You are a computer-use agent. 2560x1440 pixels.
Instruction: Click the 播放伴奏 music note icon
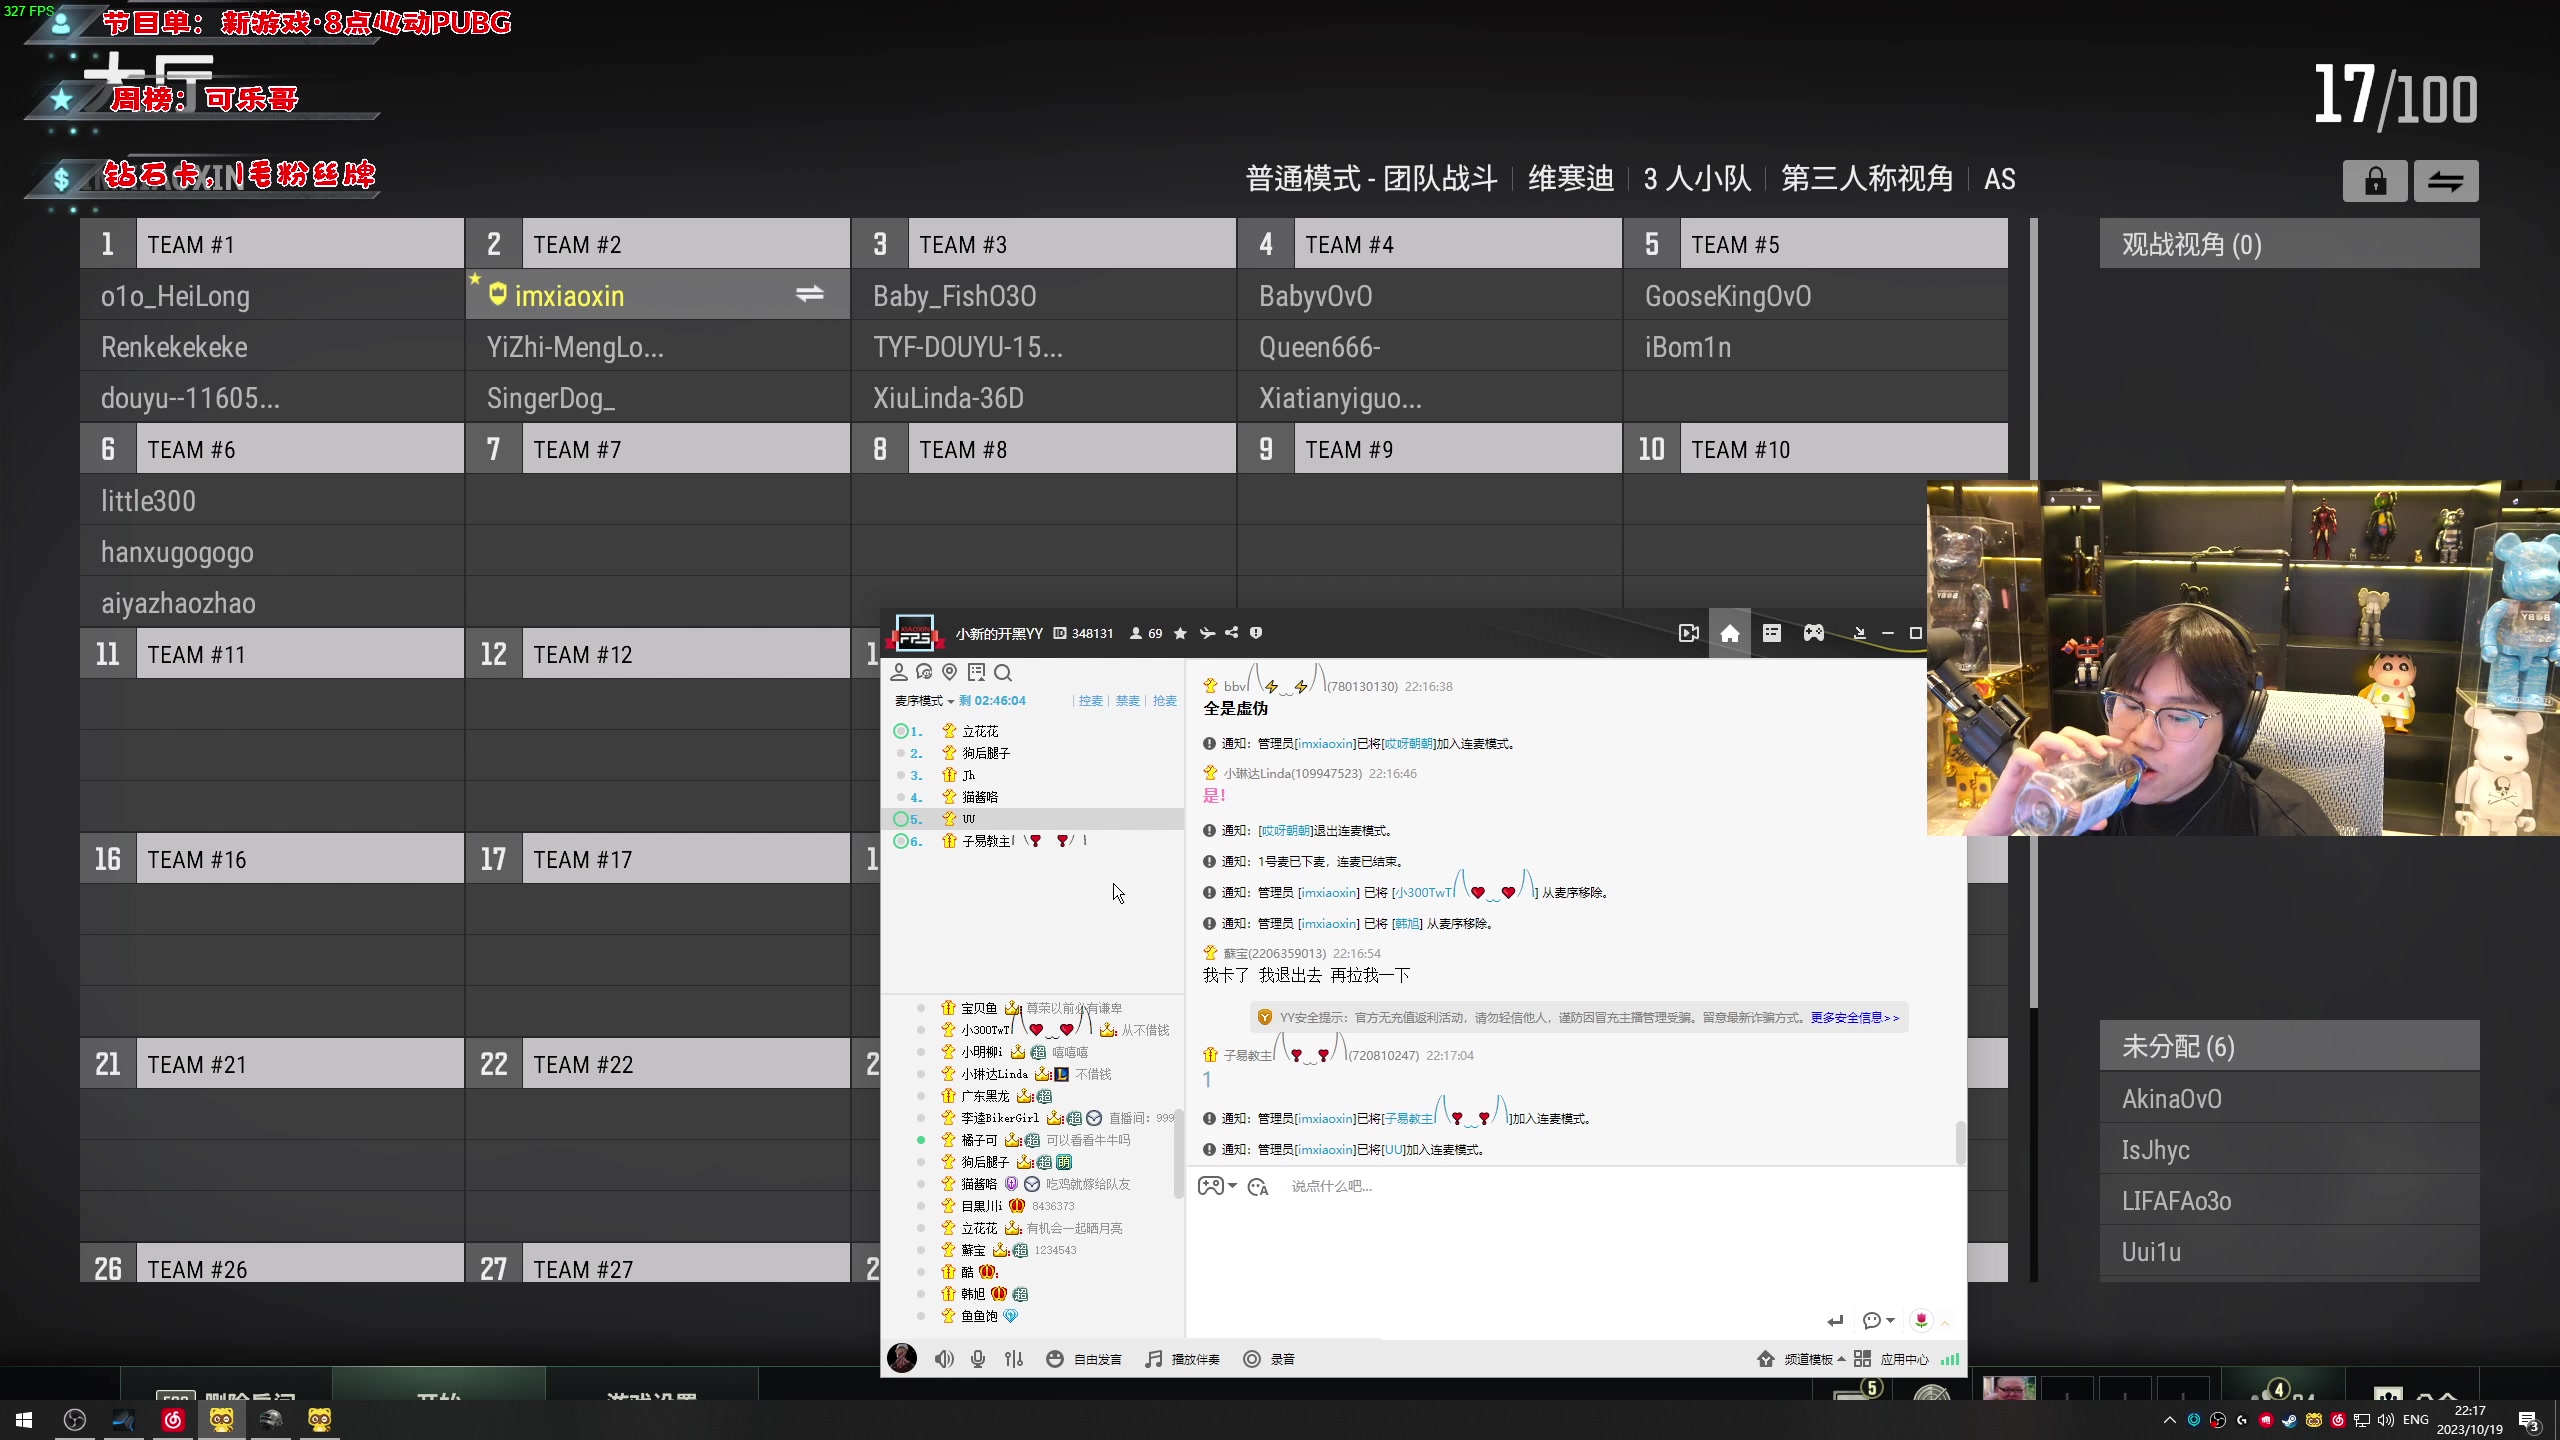[x=1152, y=1358]
